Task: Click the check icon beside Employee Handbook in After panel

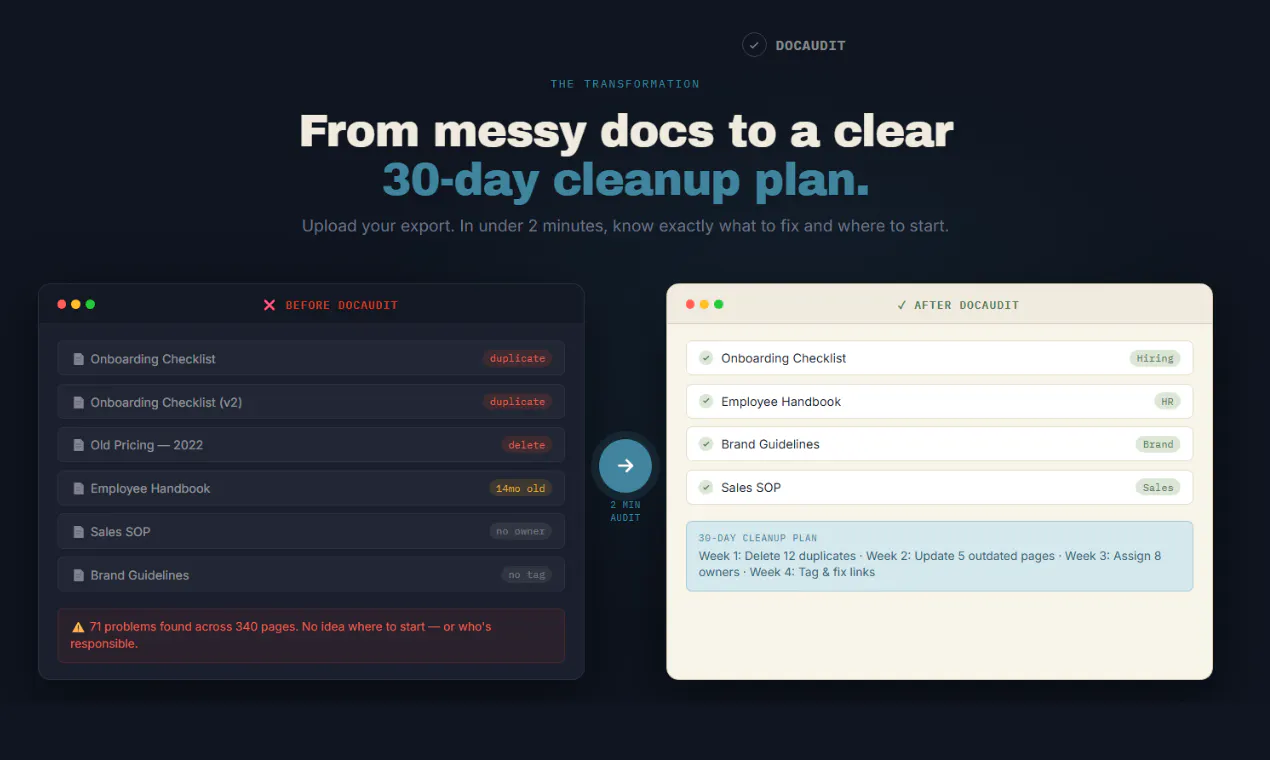Action: click(x=706, y=401)
